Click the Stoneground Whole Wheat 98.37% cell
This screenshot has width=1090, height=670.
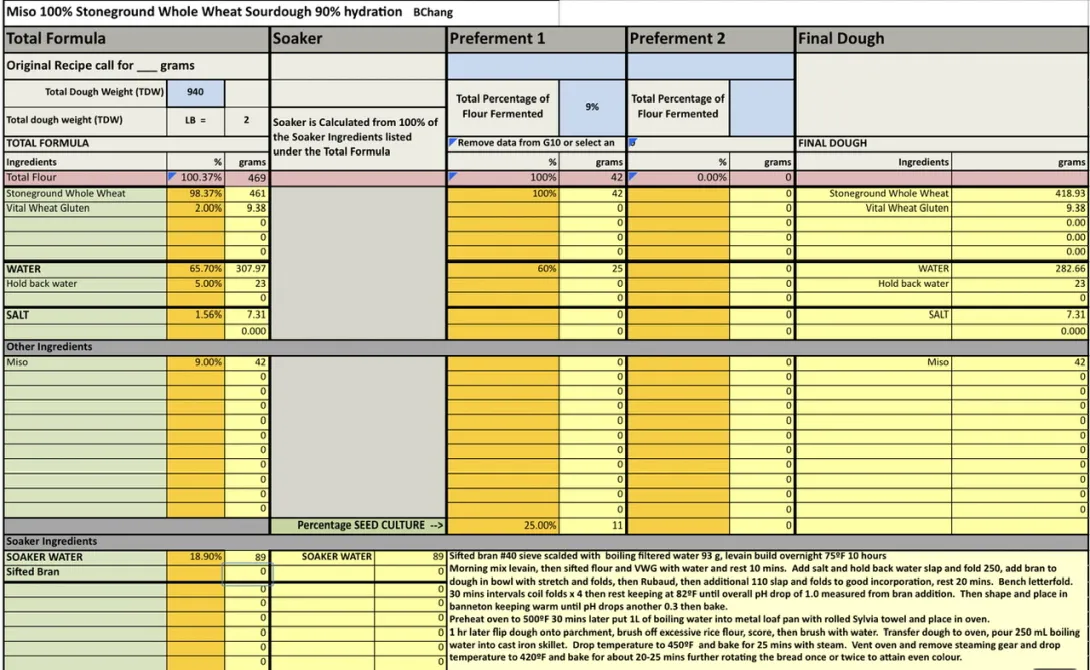point(195,194)
